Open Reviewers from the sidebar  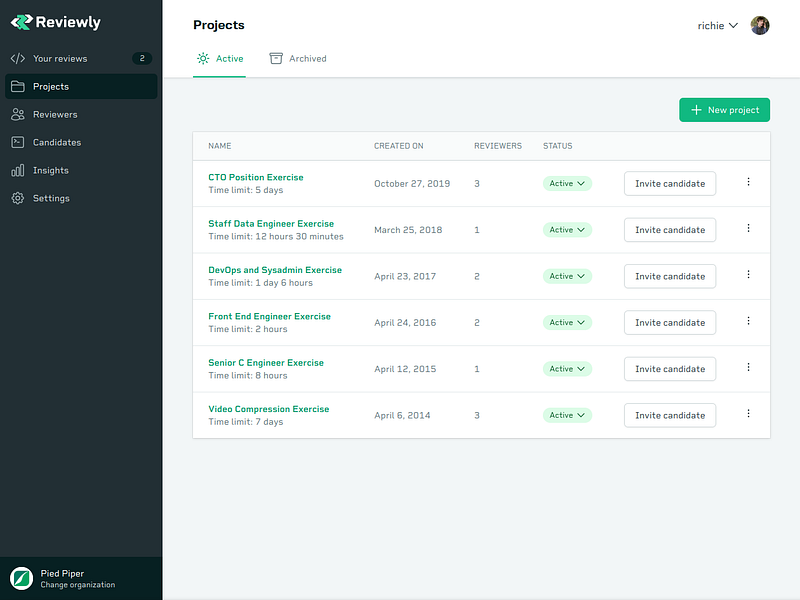tap(81, 114)
